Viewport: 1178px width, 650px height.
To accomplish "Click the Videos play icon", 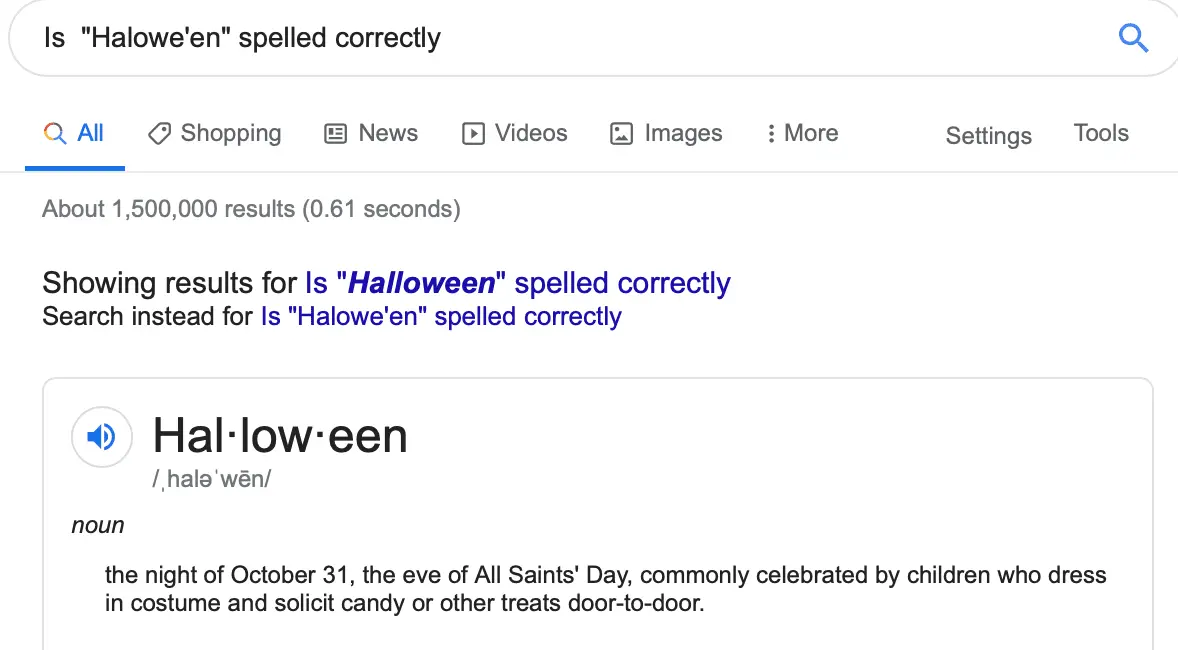I will (x=473, y=134).
